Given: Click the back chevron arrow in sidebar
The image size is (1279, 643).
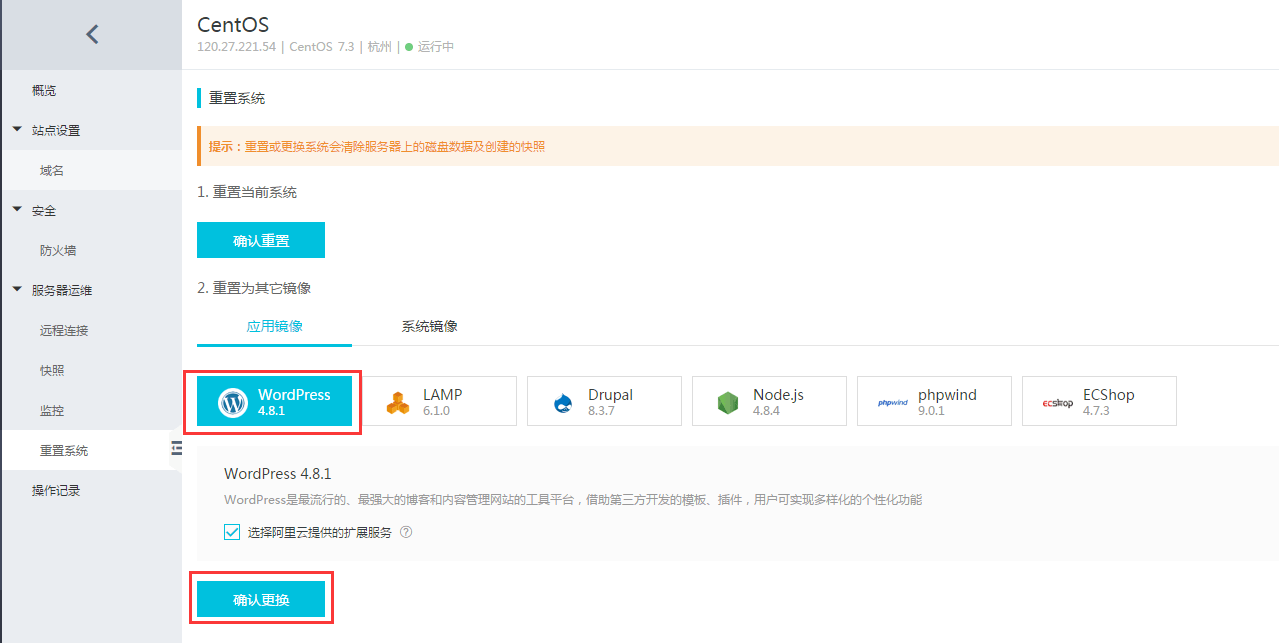Looking at the screenshot, I should pyautogui.click(x=92, y=34).
